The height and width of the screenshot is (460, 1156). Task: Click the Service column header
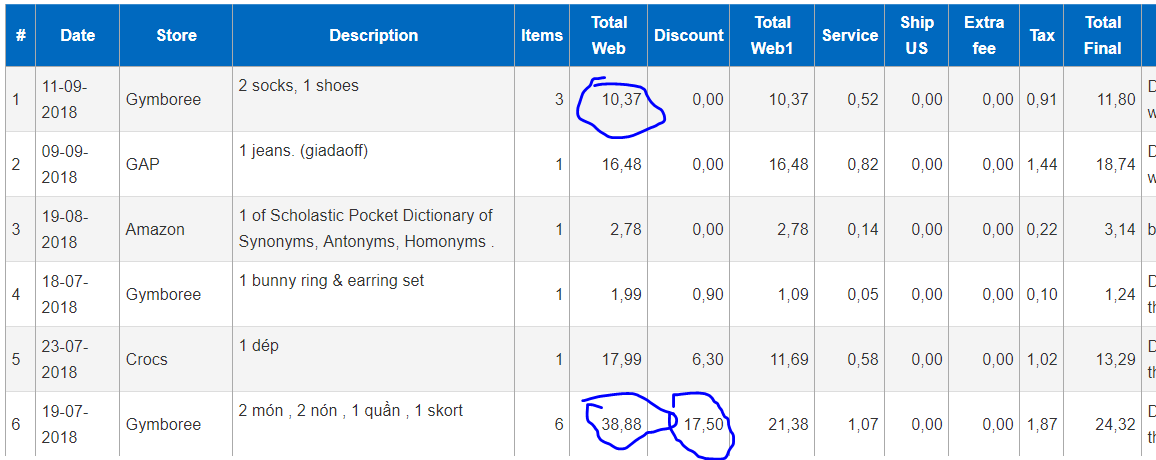(x=849, y=35)
